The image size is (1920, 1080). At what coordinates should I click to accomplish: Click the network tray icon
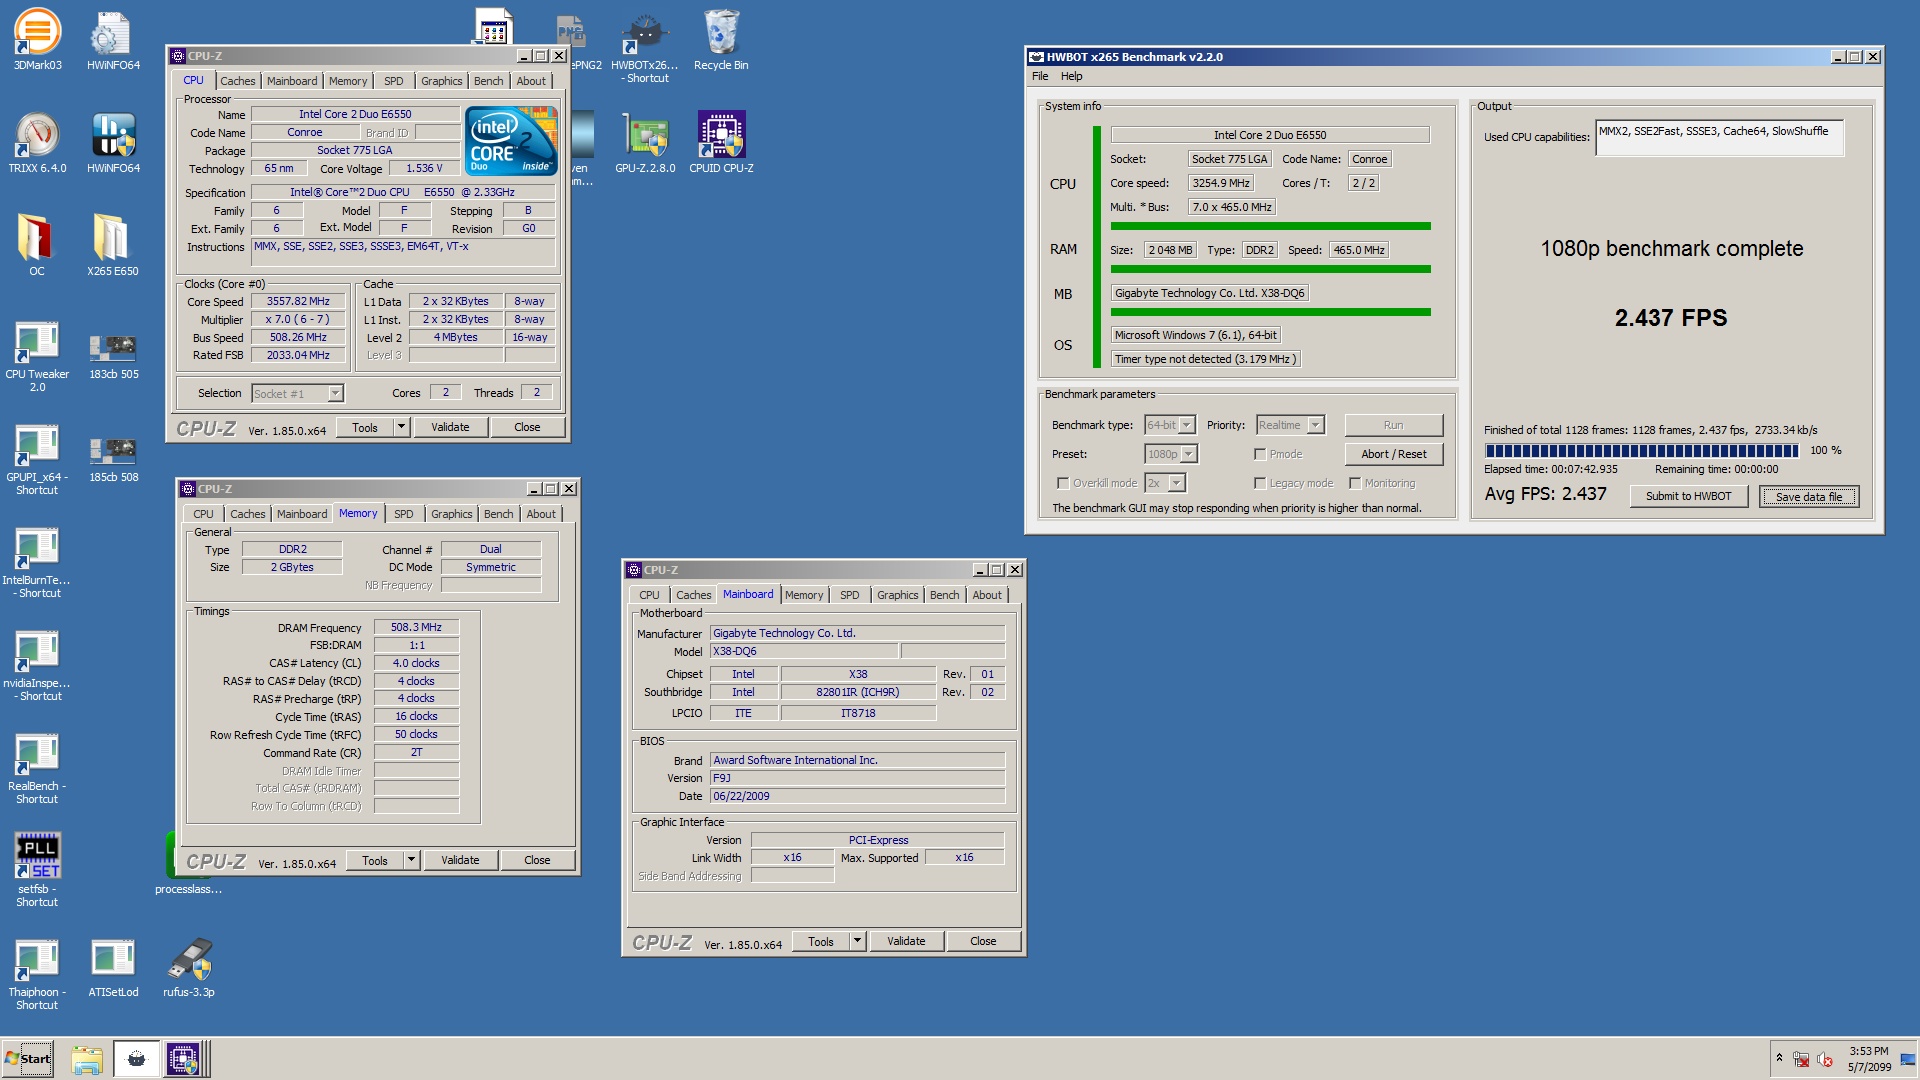tap(1801, 1059)
